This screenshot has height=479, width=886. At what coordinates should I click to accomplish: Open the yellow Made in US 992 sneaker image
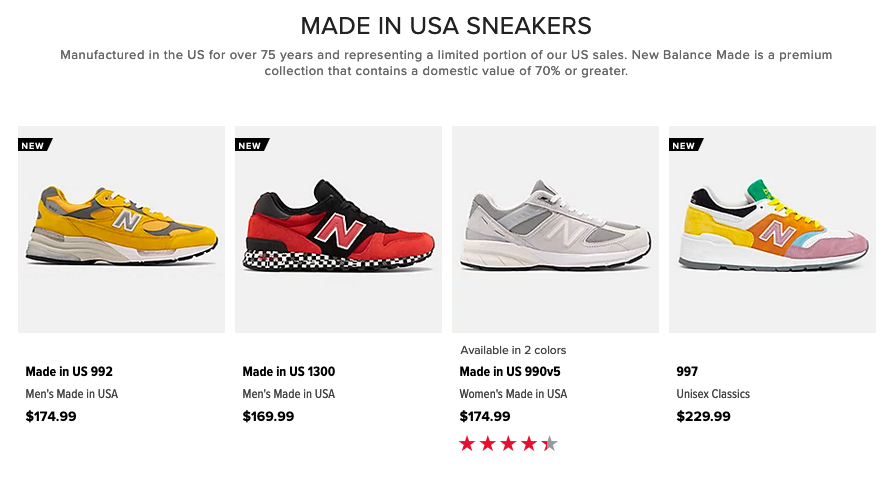[x=121, y=228]
